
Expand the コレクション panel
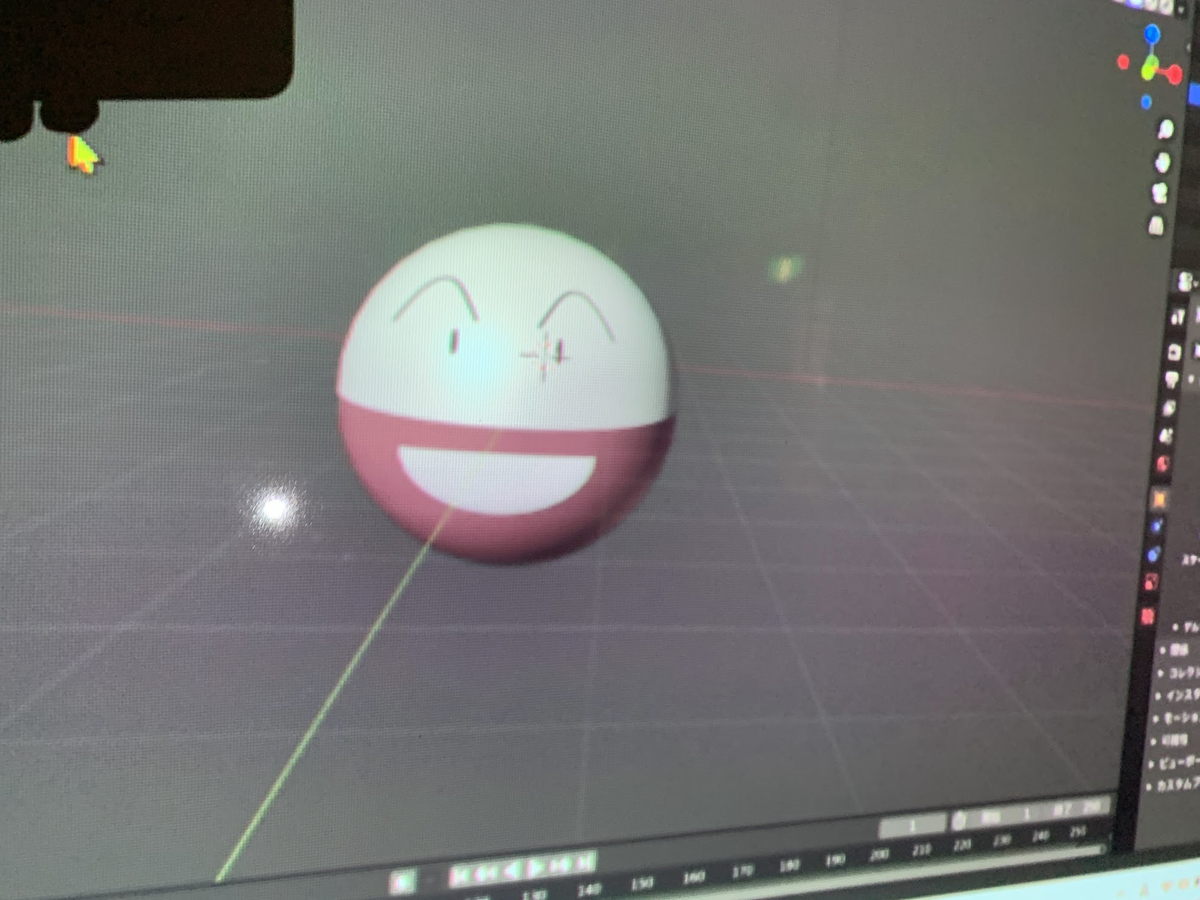1178,673
